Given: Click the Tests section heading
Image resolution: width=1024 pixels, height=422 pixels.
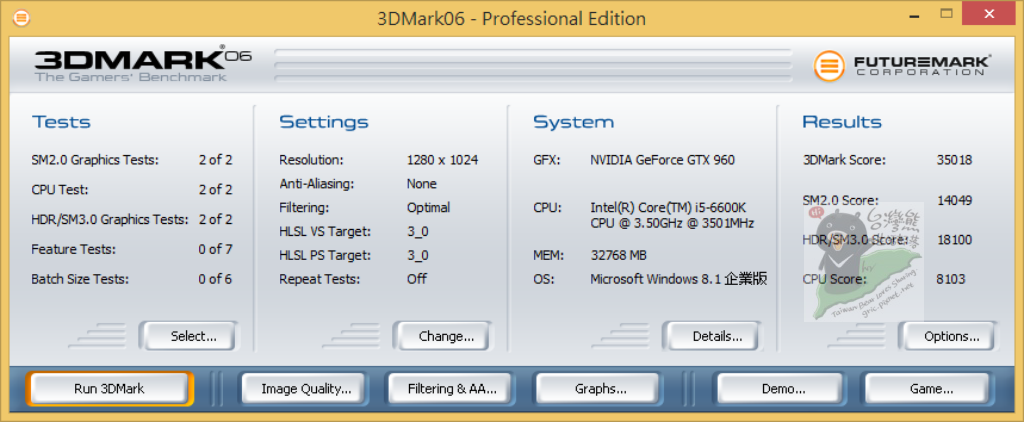Looking at the screenshot, I should pyautogui.click(x=61, y=122).
